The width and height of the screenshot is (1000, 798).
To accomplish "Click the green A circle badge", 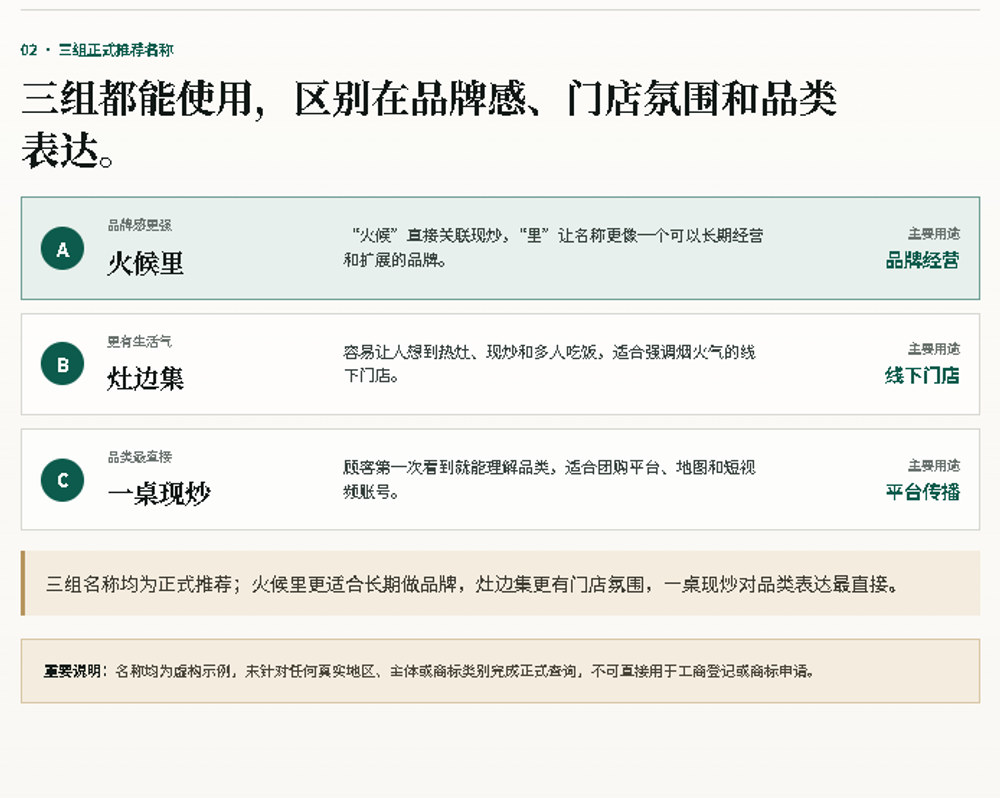I will pyautogui.click(x=62, y=249).
